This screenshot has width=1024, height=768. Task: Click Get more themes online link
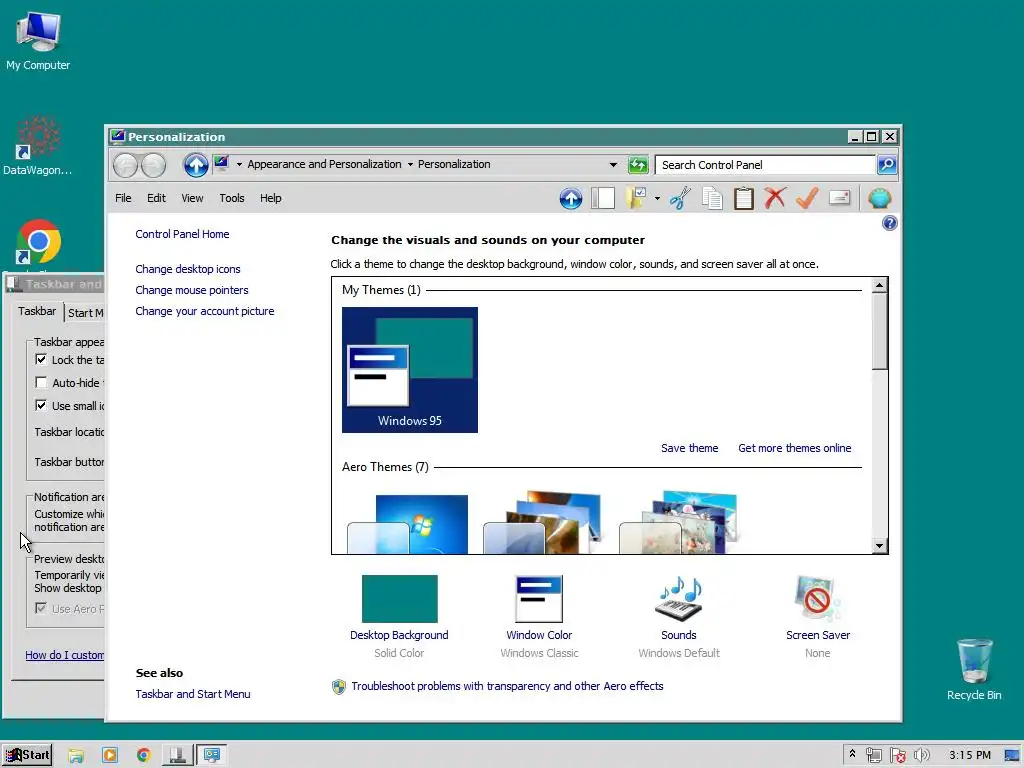point(794,448)
